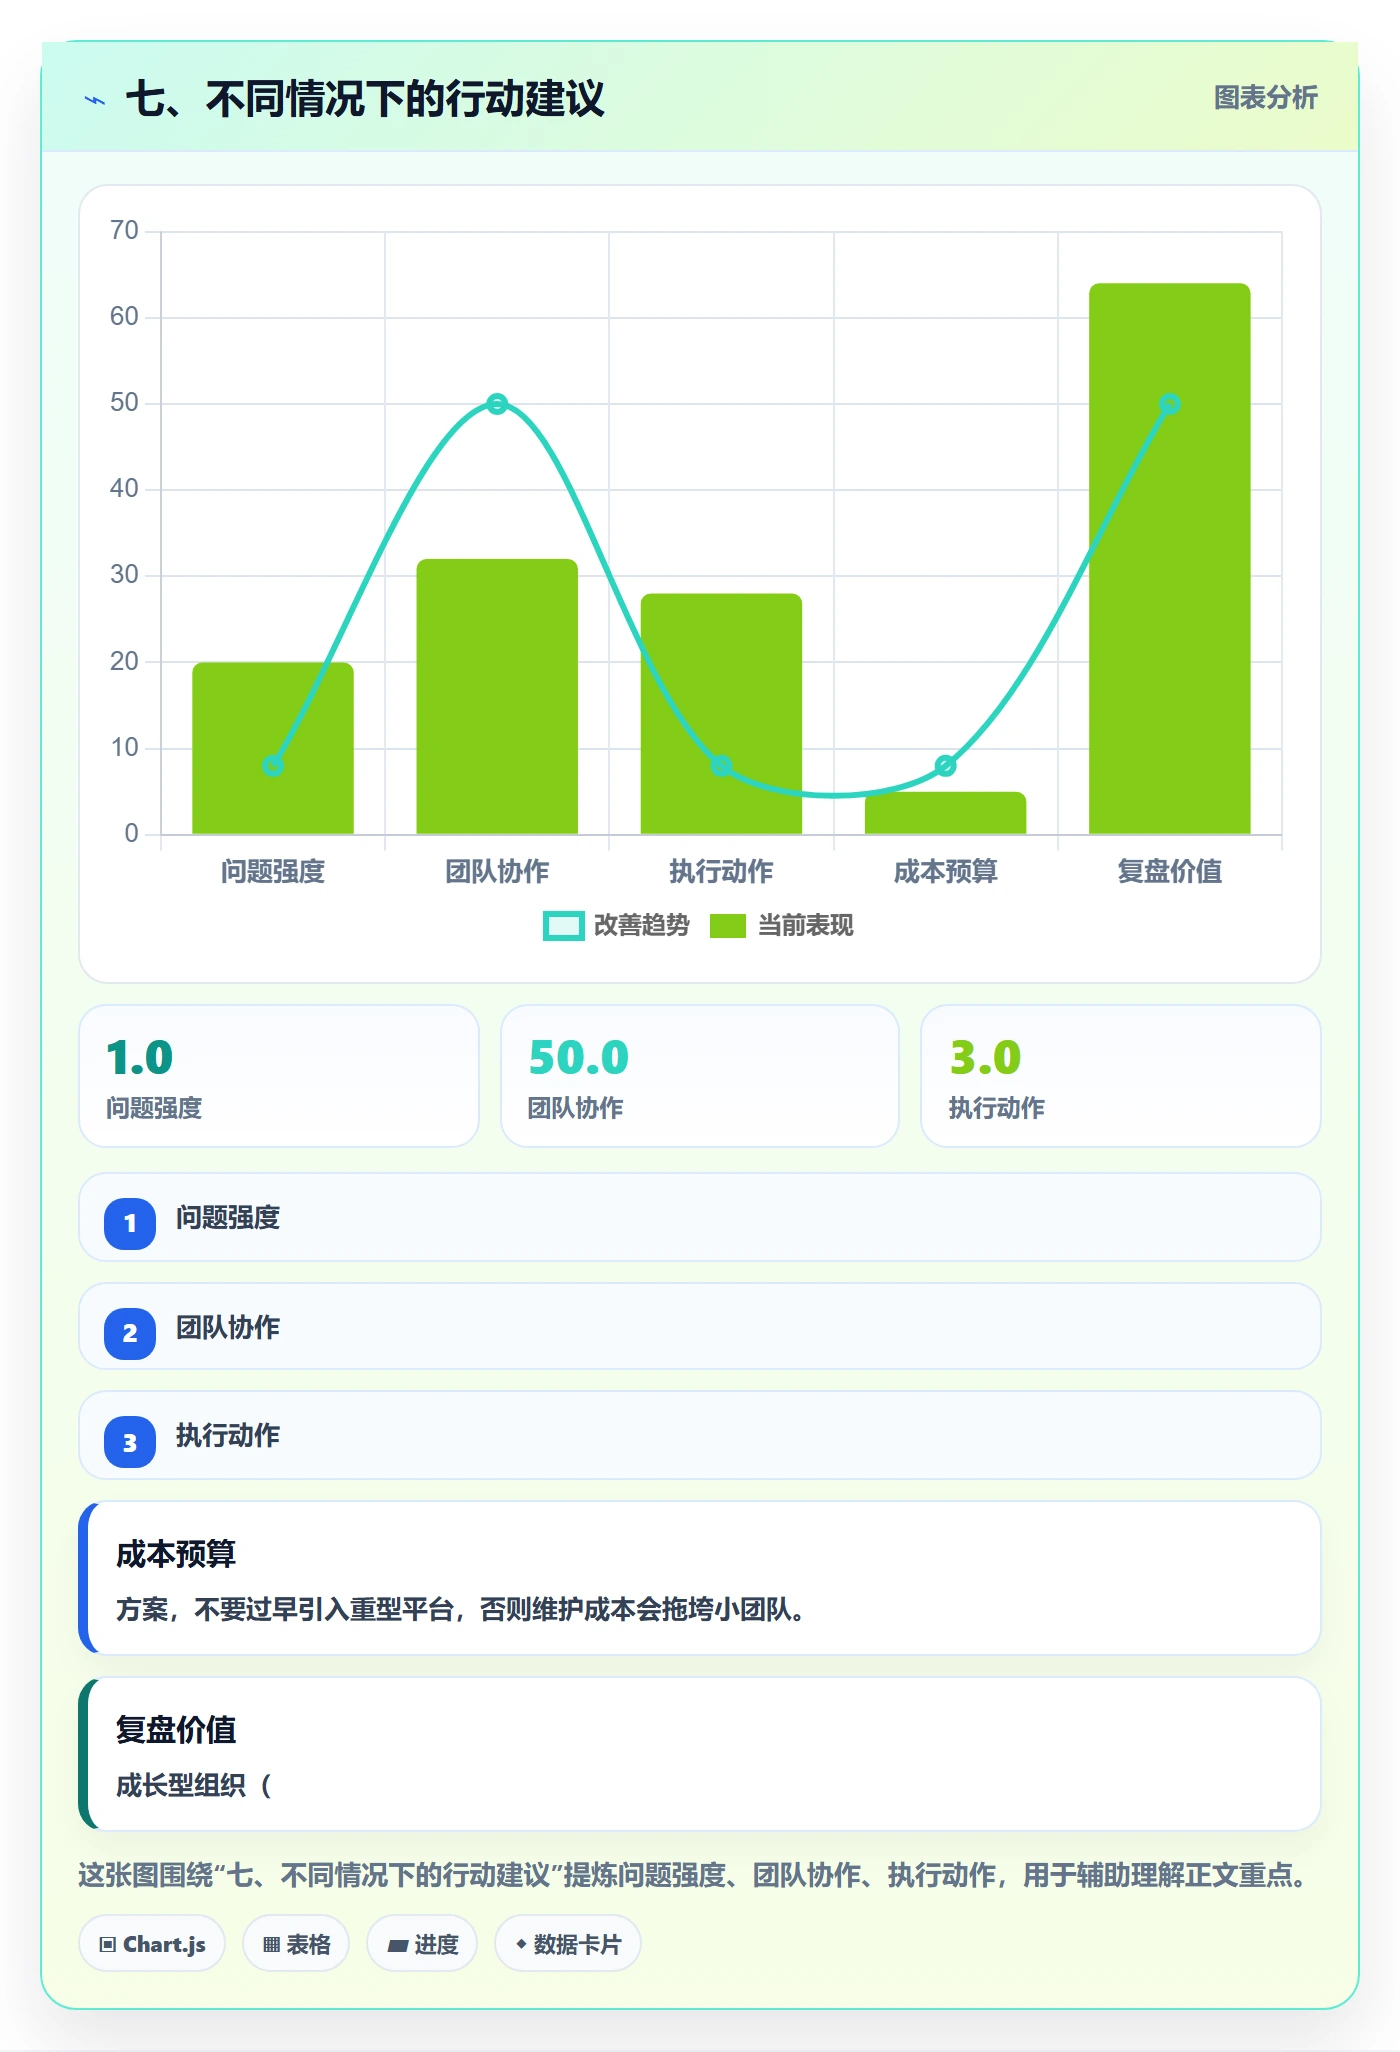
Task: Click the 复盘价值 tallest green bar
Action: pos(1169,559)
